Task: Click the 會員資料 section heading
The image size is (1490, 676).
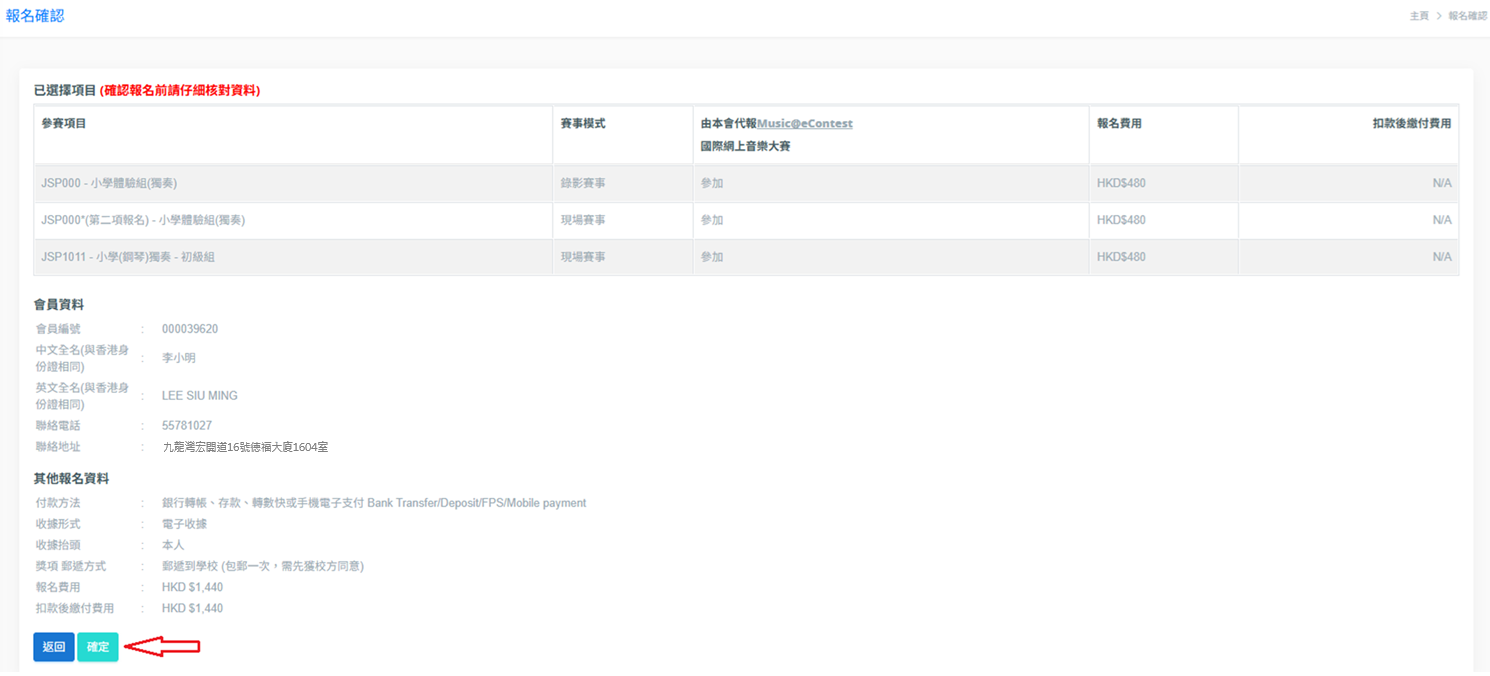Action: 58,304
